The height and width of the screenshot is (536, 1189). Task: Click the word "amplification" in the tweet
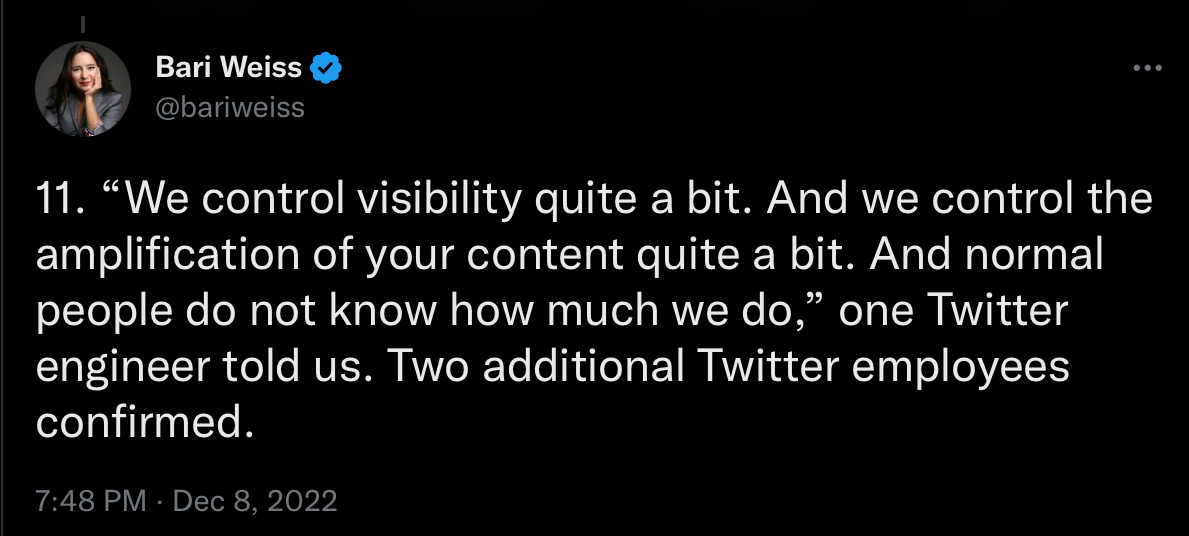coord(157,256)
